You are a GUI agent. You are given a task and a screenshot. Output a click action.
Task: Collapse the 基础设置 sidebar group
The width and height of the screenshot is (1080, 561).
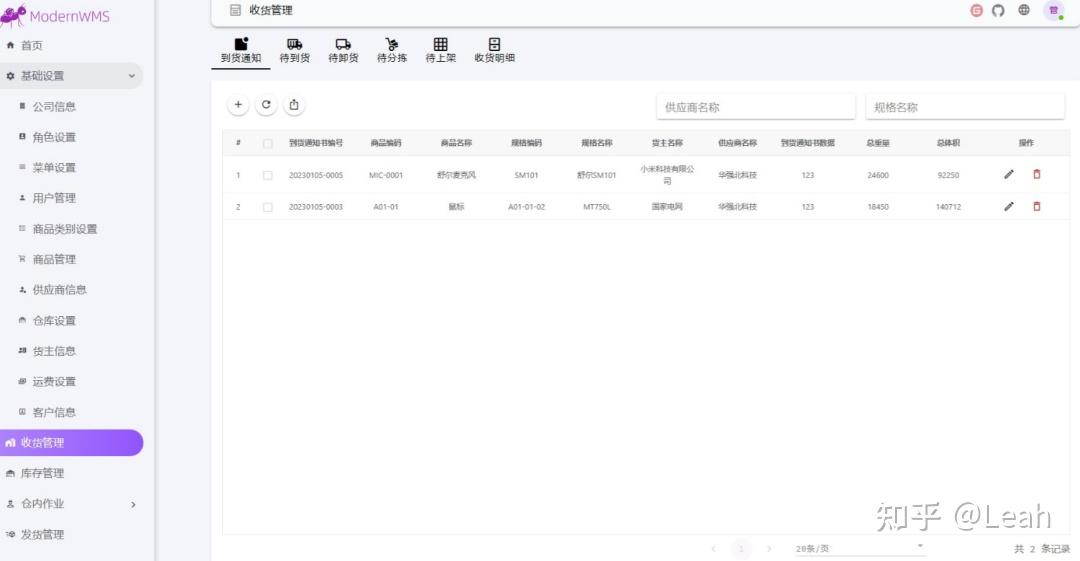pos(72,76)
